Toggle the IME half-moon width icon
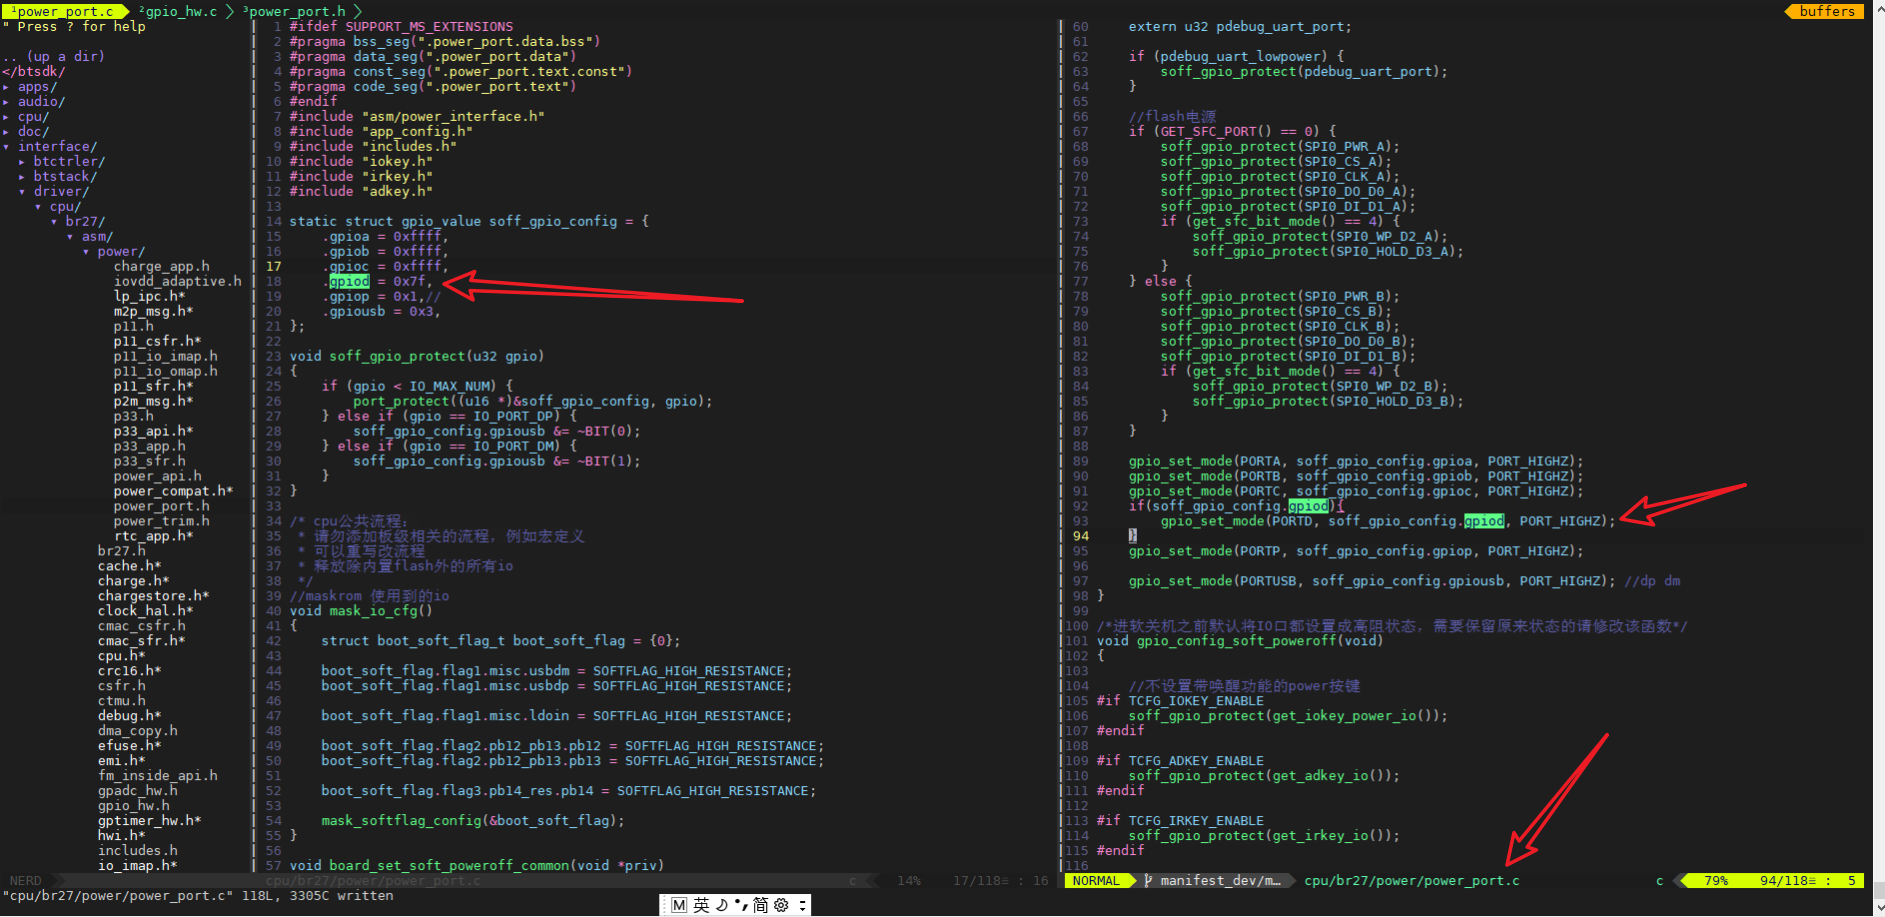Screen dimensions: 1885x917 pyautogui.click(x=721, y=905)
